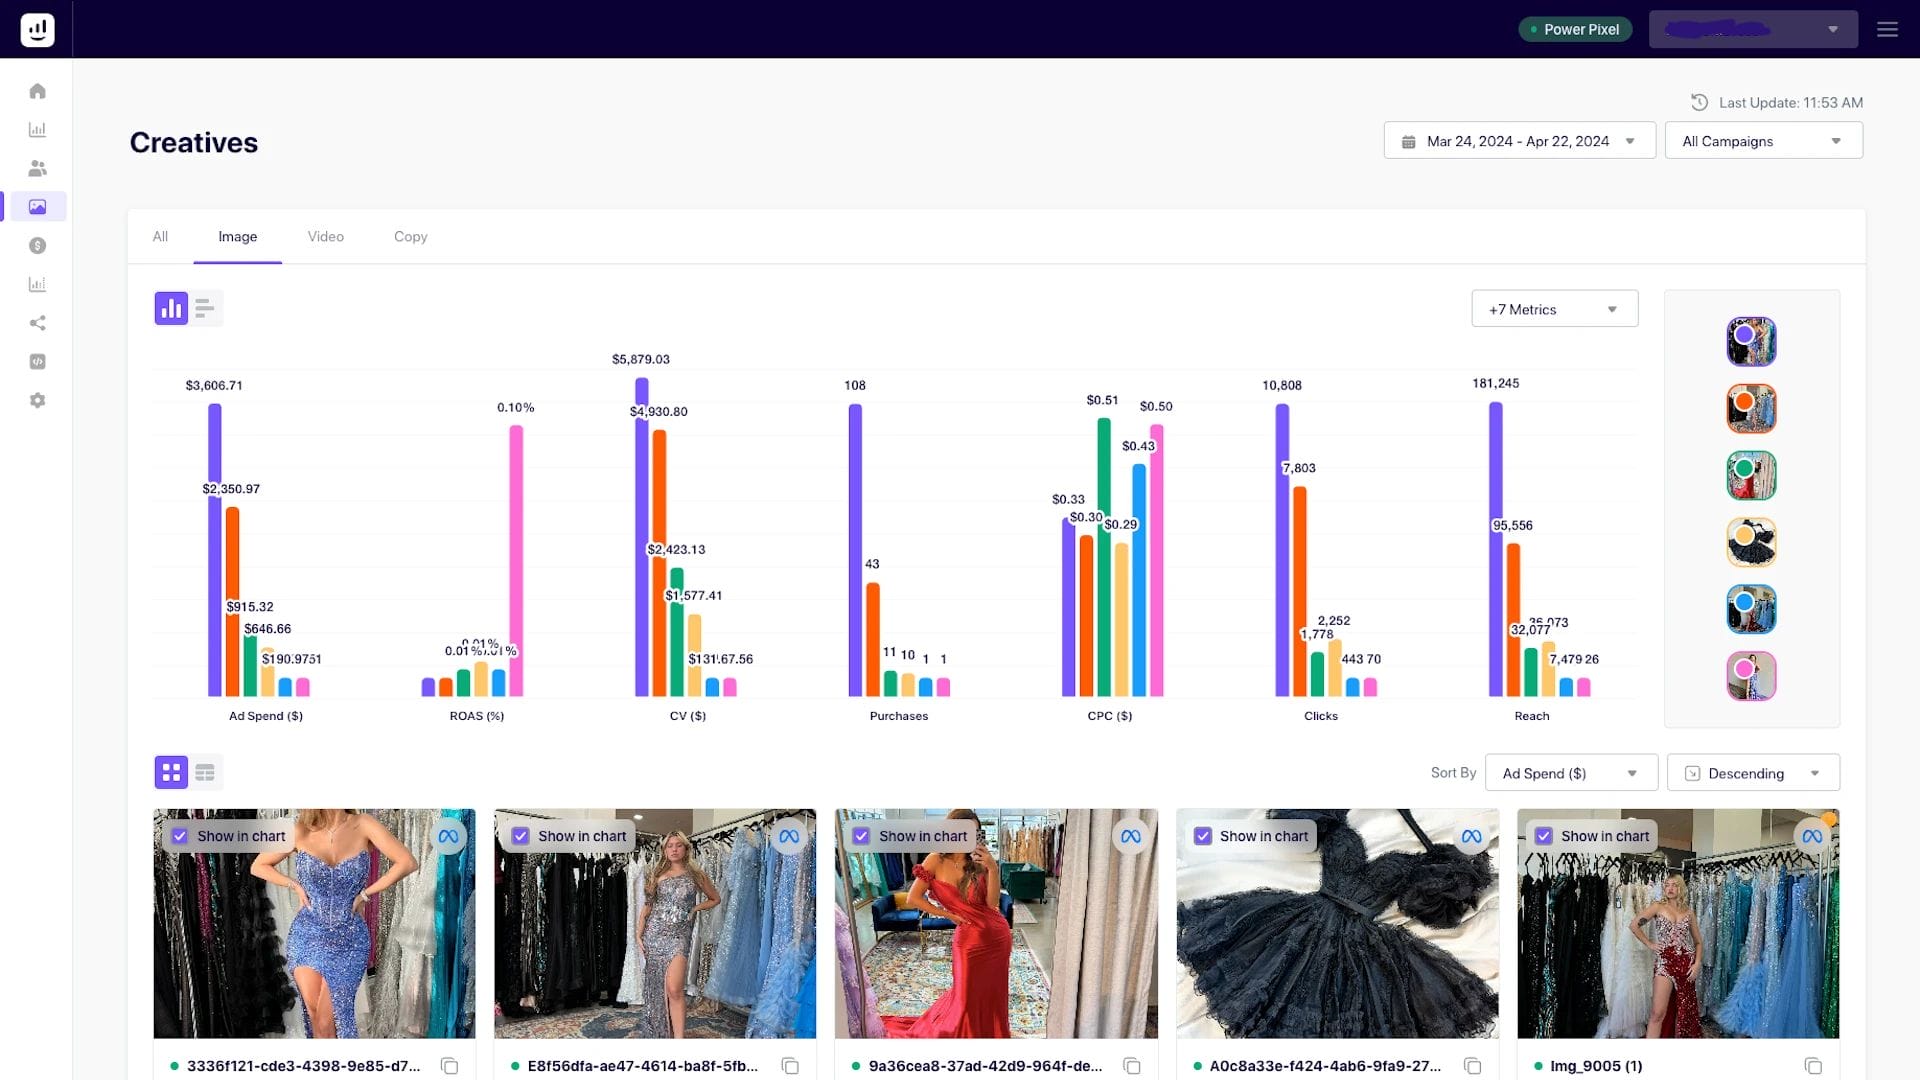Copy ID of creative 3336f121-cde3
The height and width of the screenshot is (1080, 1920).
tap(449, 1066)
